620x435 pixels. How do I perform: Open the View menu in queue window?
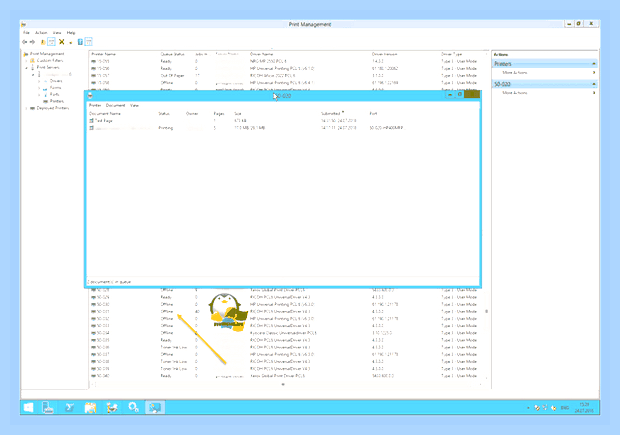[134, 106]
